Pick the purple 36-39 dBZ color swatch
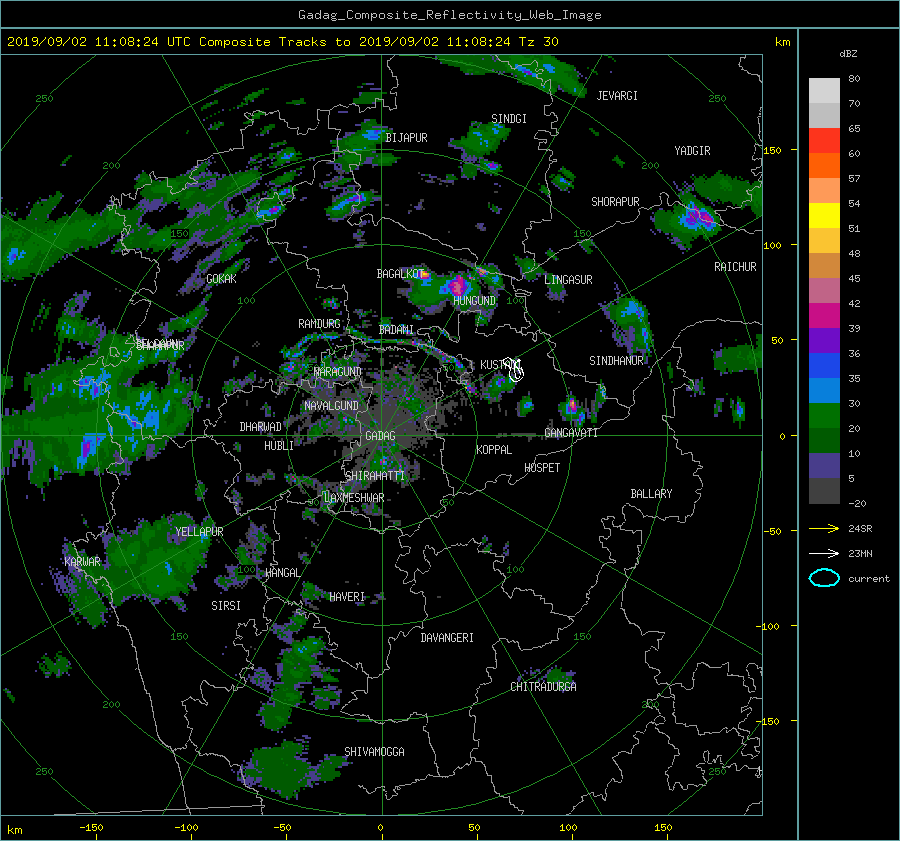The image size is (900, 841). click(824, 341)
